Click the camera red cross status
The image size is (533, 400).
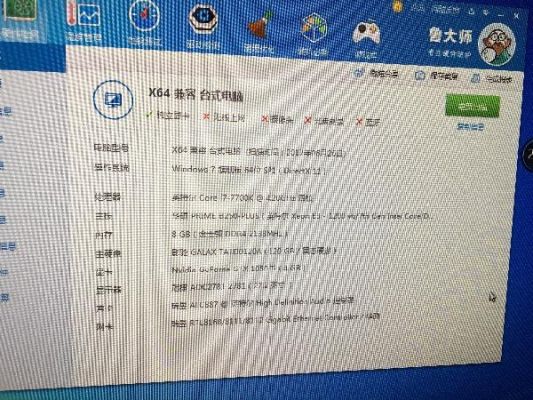(277, 119)
